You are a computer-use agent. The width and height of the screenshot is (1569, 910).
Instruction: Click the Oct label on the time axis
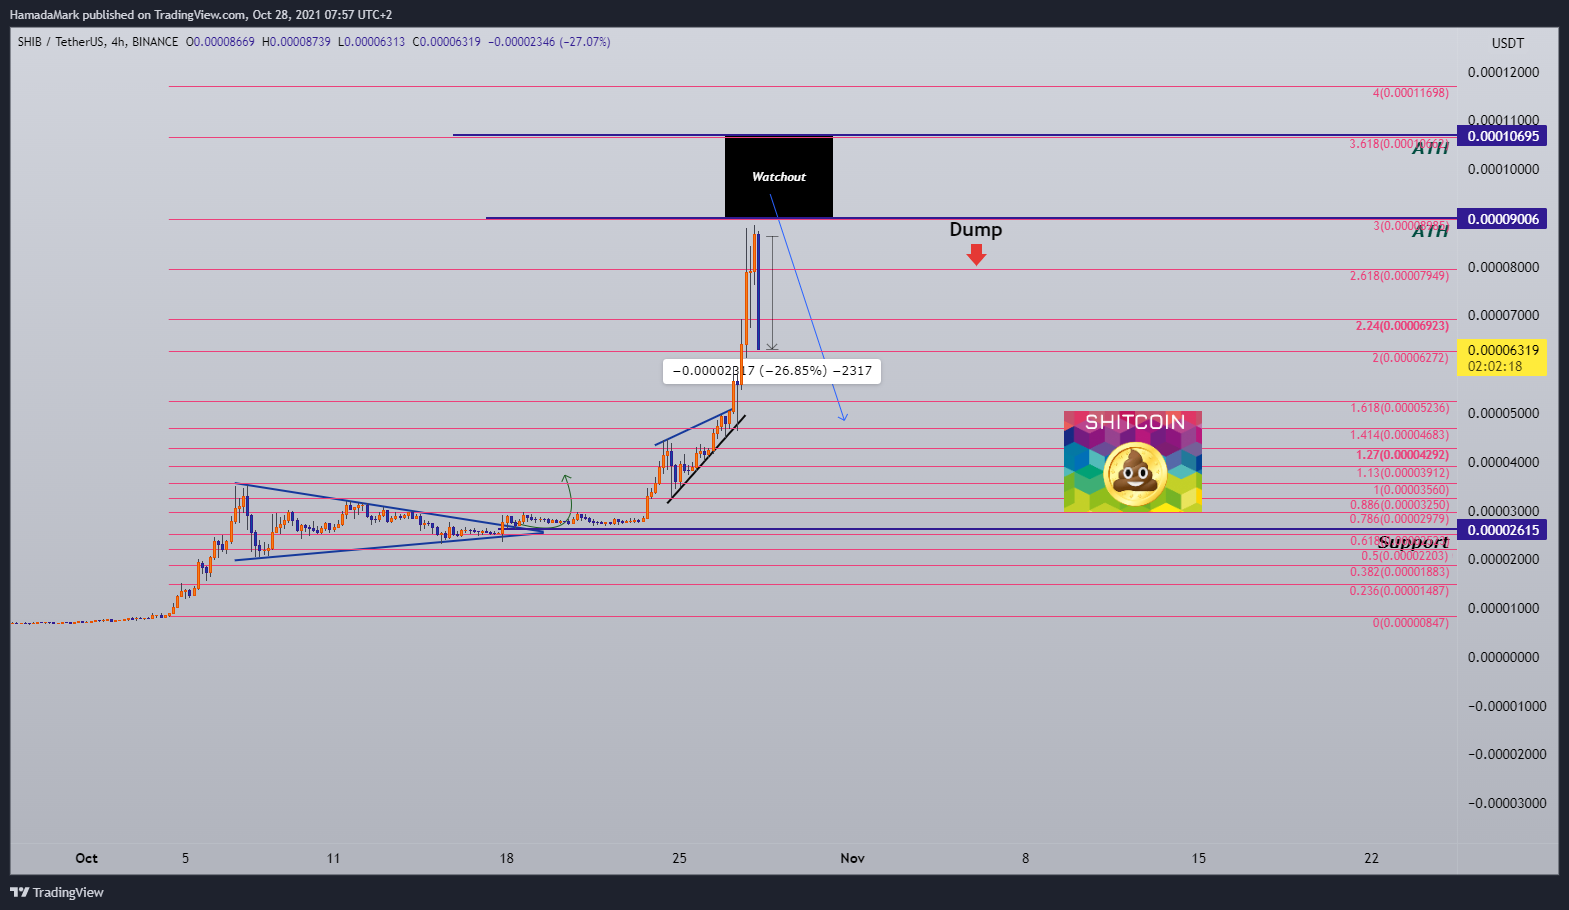87,858
